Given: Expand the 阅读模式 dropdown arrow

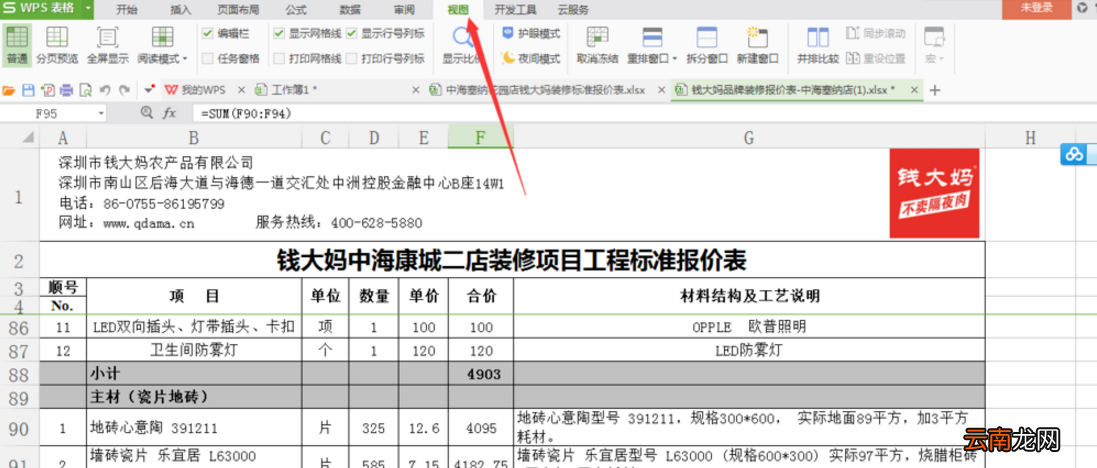Looking at the screenshot, I should point(185,59).
